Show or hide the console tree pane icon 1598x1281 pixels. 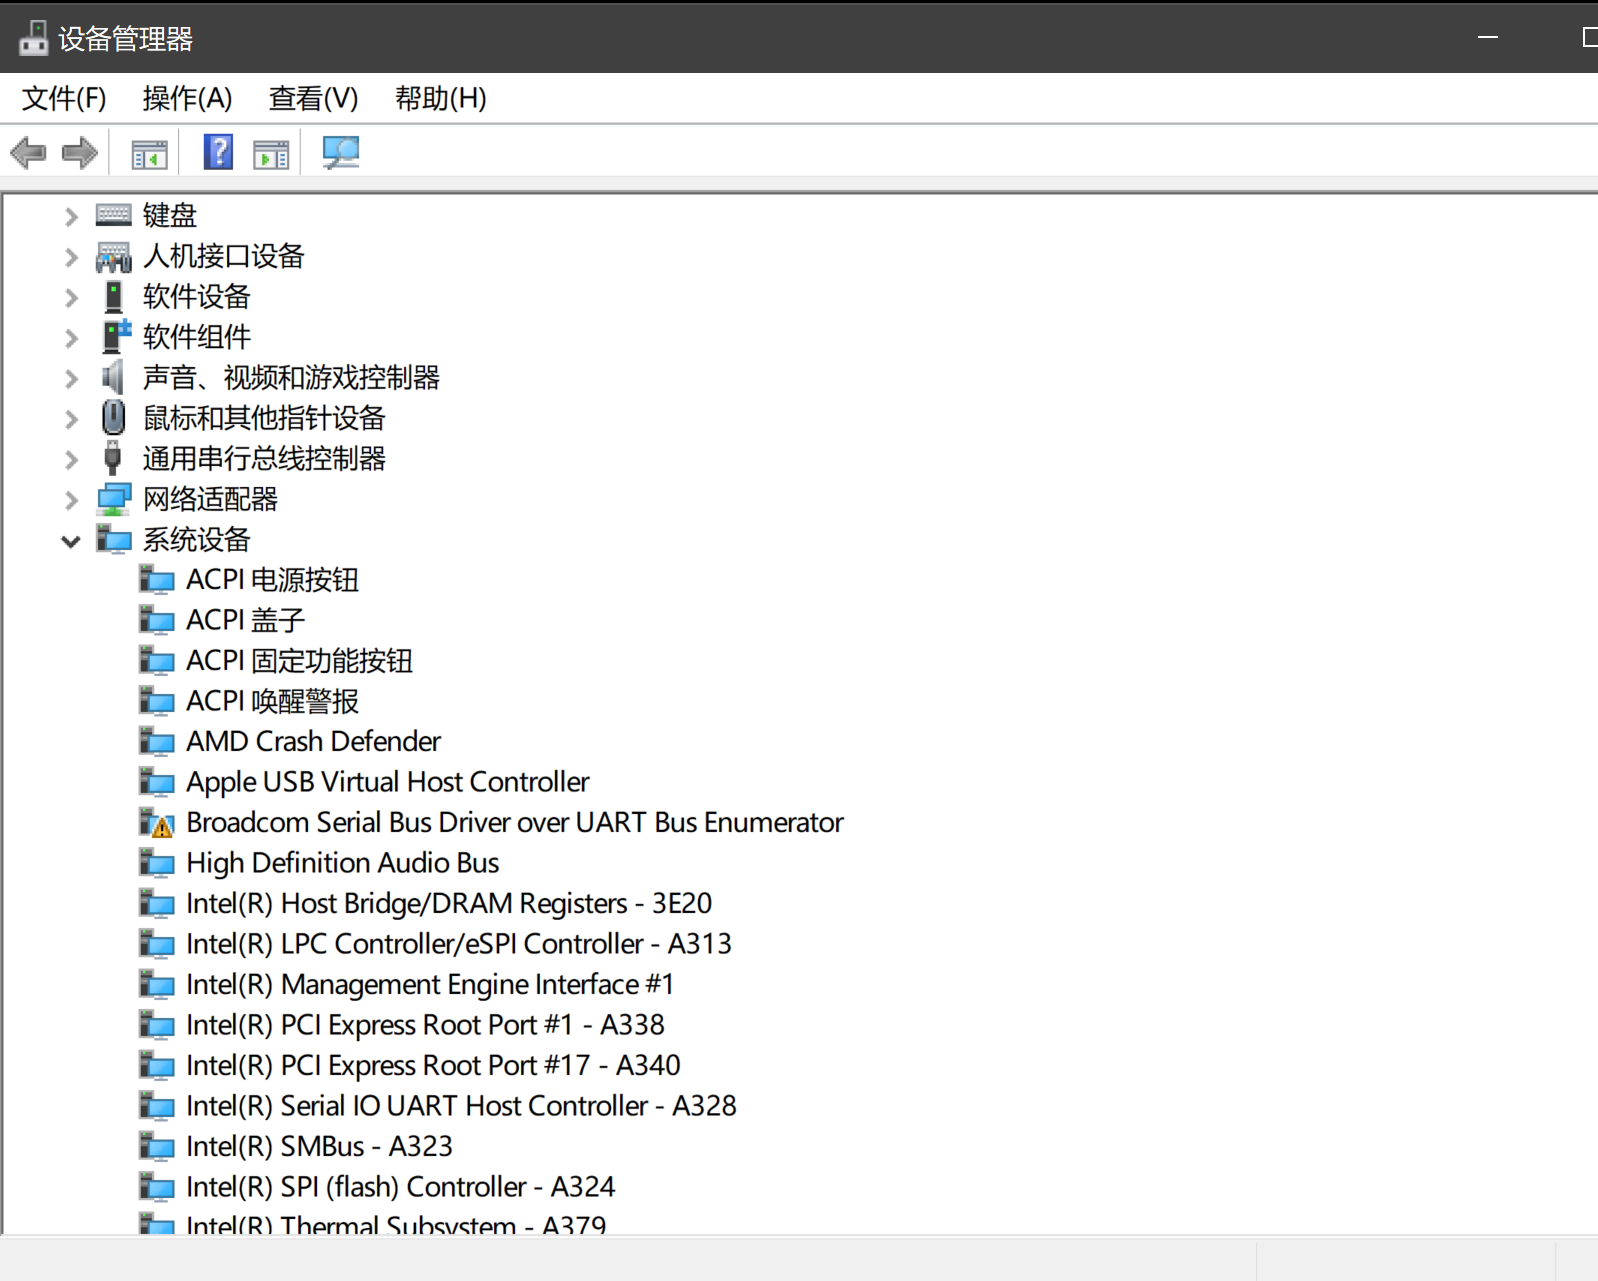pyautogui.click(x=149, y=154)
